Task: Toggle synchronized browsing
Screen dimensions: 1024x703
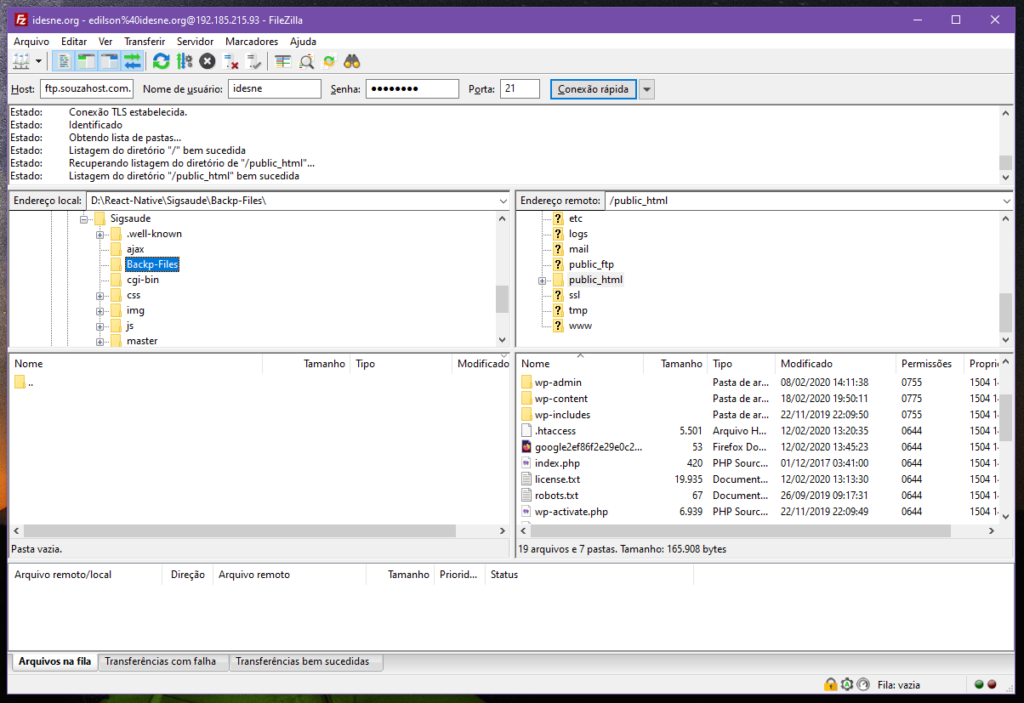Action: 329,61
